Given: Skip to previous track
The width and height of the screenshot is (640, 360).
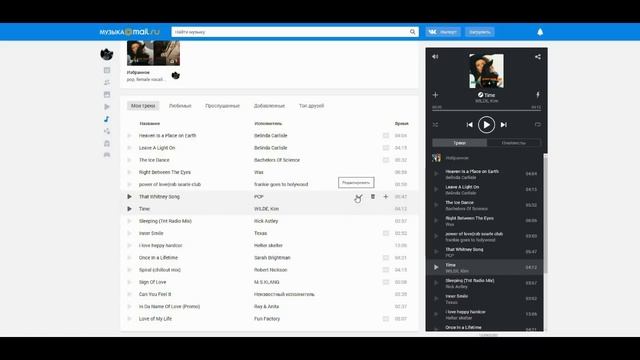Looking at the screenshot, I should click(469, 125).
